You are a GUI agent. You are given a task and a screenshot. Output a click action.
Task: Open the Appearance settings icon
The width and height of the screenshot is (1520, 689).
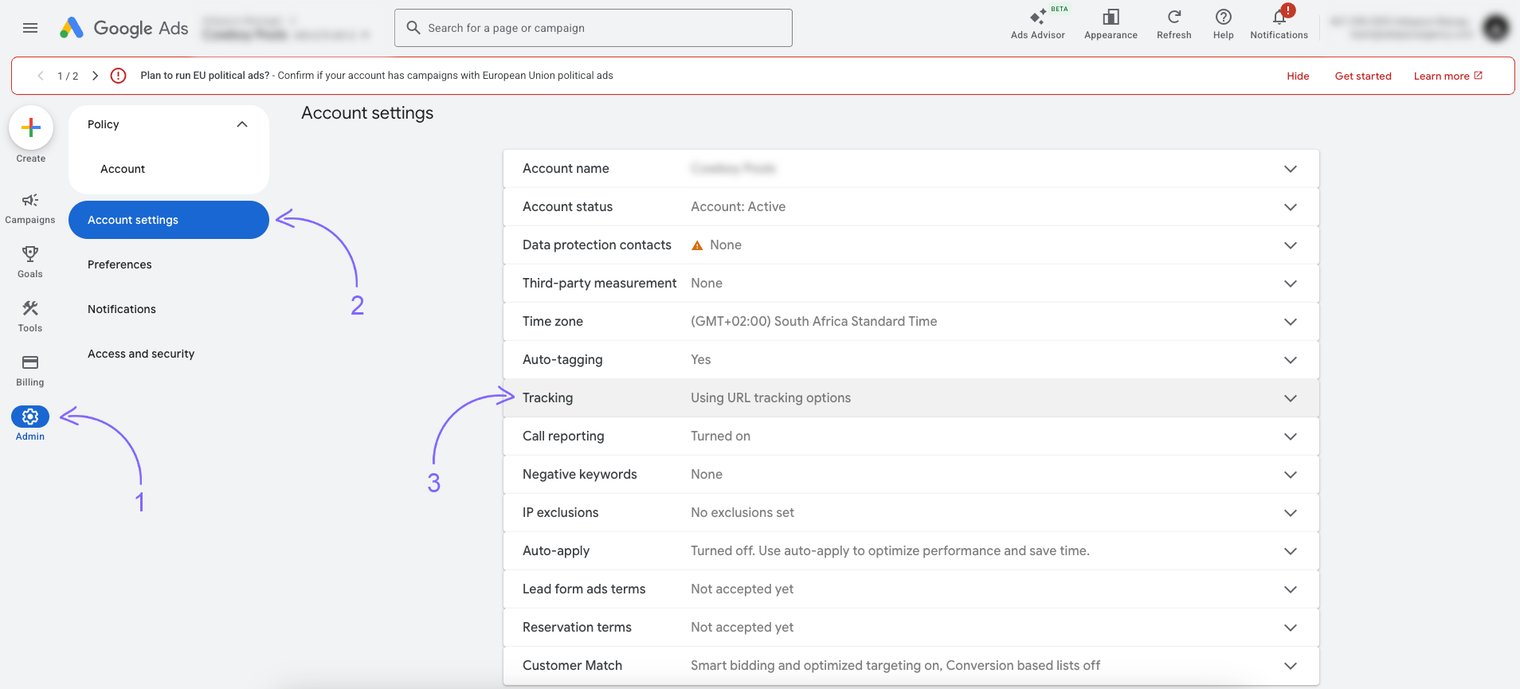(x=1110, y=18)
